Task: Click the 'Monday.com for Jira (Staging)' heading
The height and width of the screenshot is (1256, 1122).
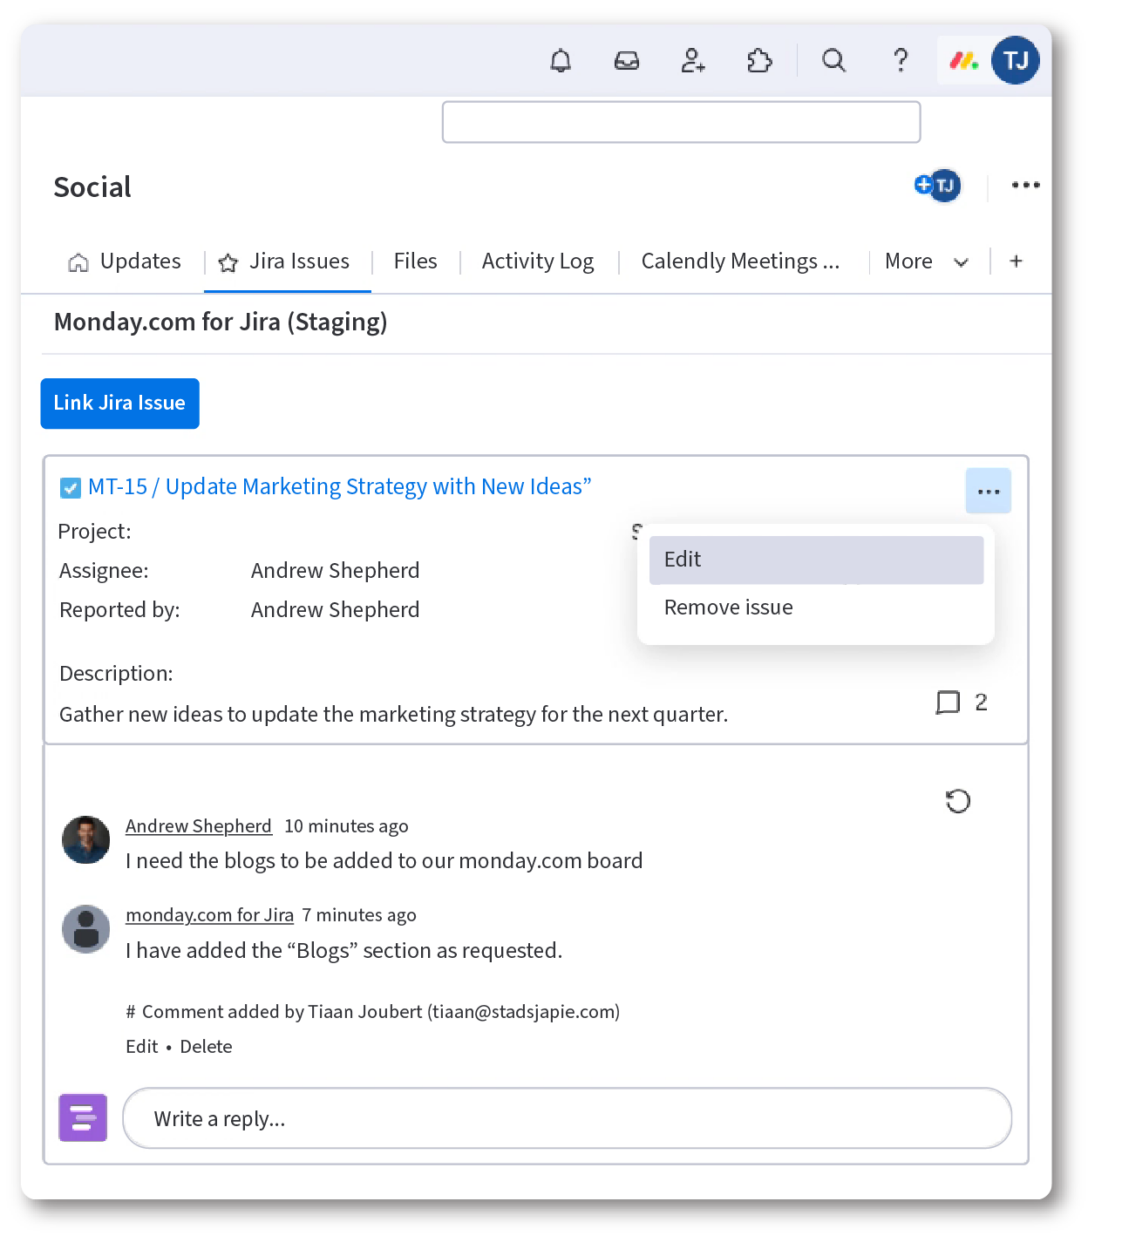Action: point(221,322)
